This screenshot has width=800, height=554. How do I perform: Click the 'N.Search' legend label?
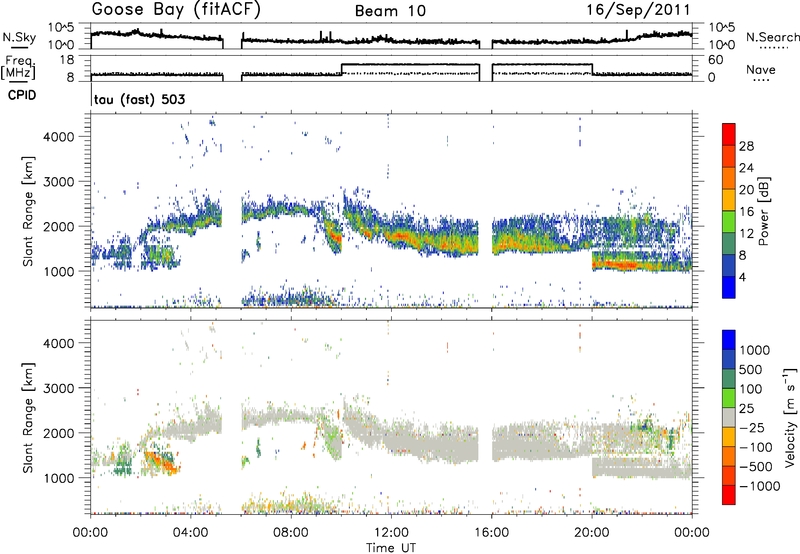click(x=773, y=37)
